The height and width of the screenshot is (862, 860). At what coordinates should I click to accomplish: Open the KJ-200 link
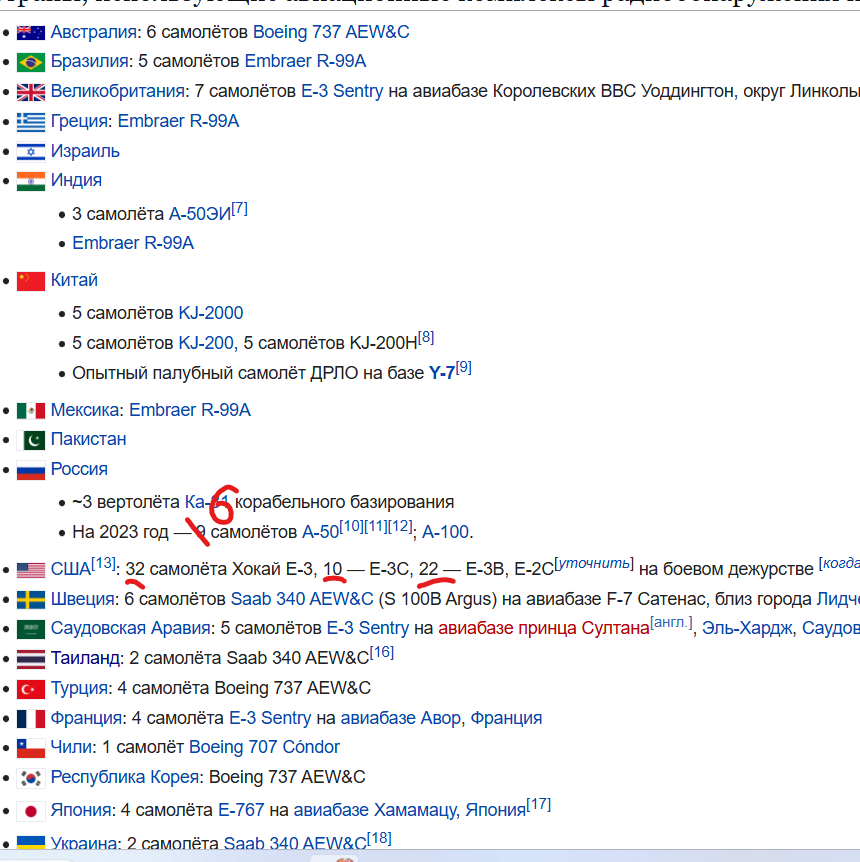206,343
